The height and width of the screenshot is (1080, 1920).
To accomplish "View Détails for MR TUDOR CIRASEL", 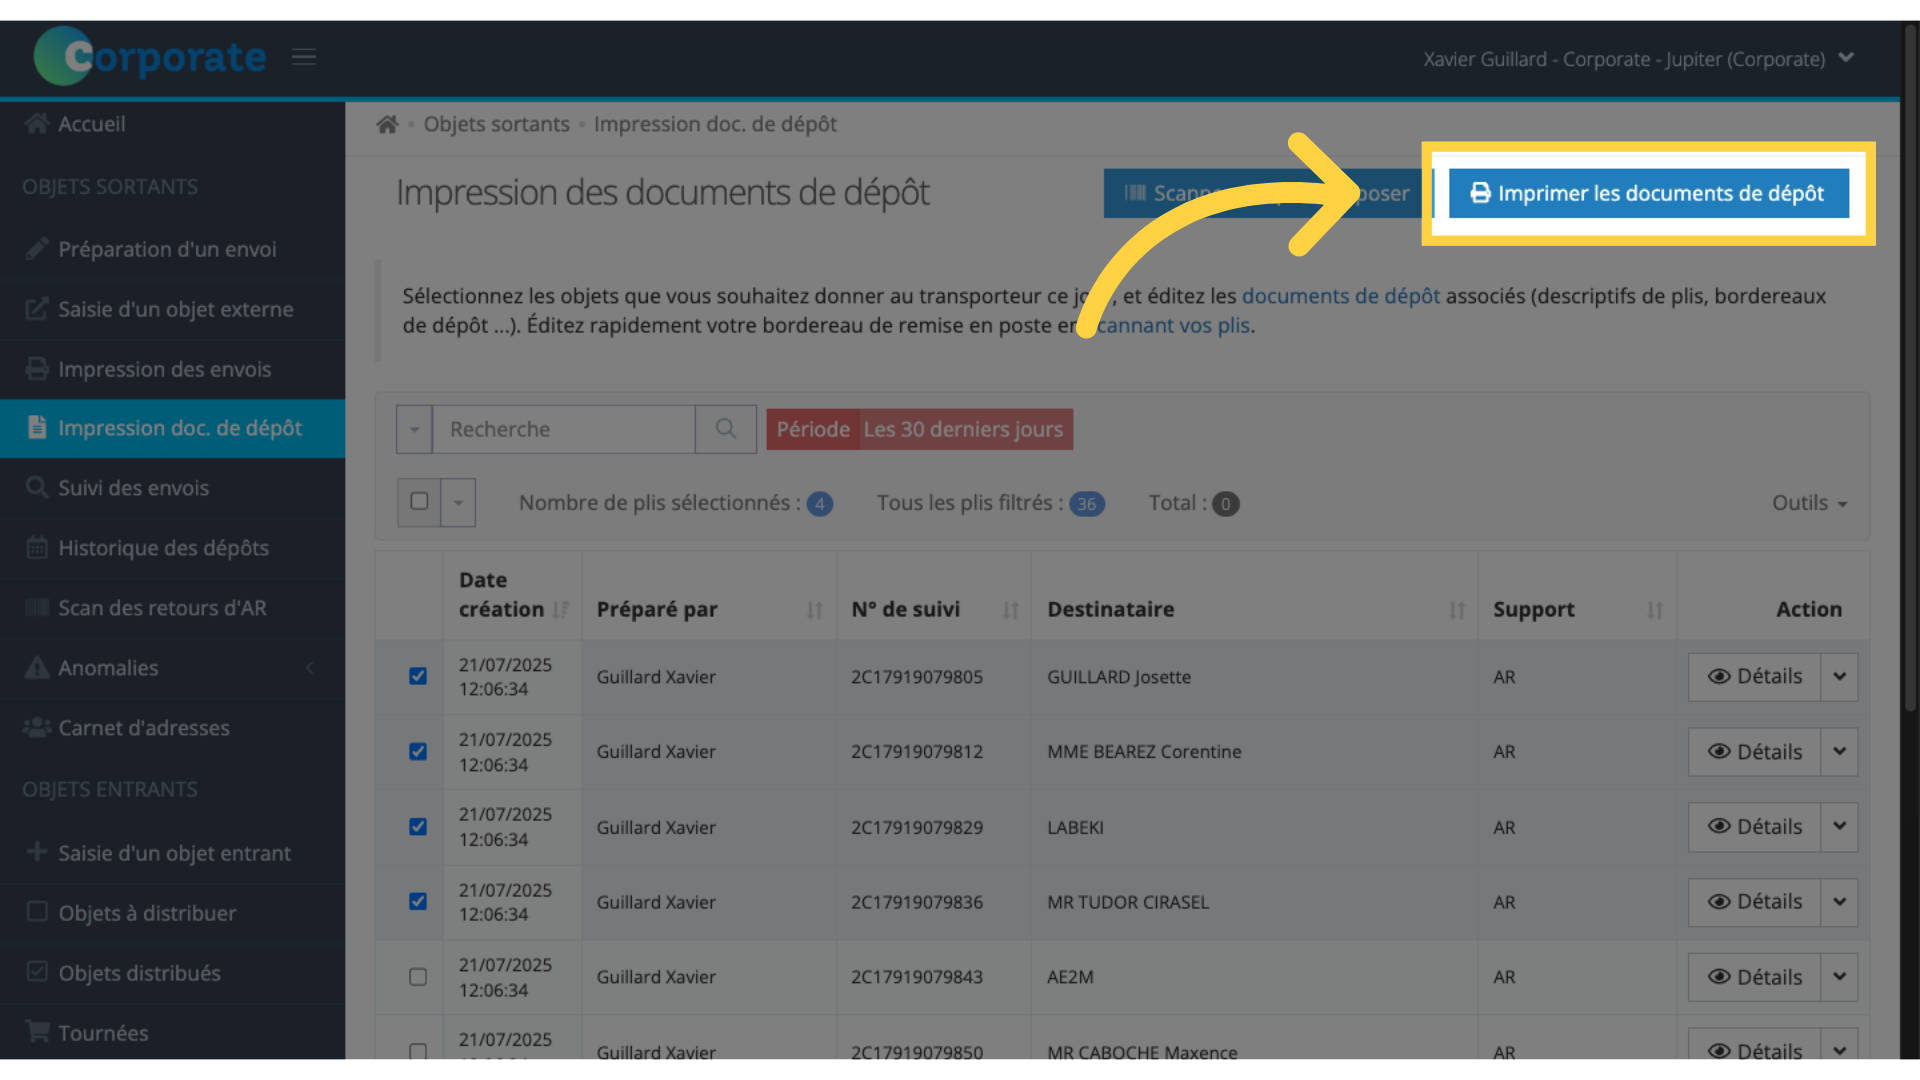I will 1754,902.
